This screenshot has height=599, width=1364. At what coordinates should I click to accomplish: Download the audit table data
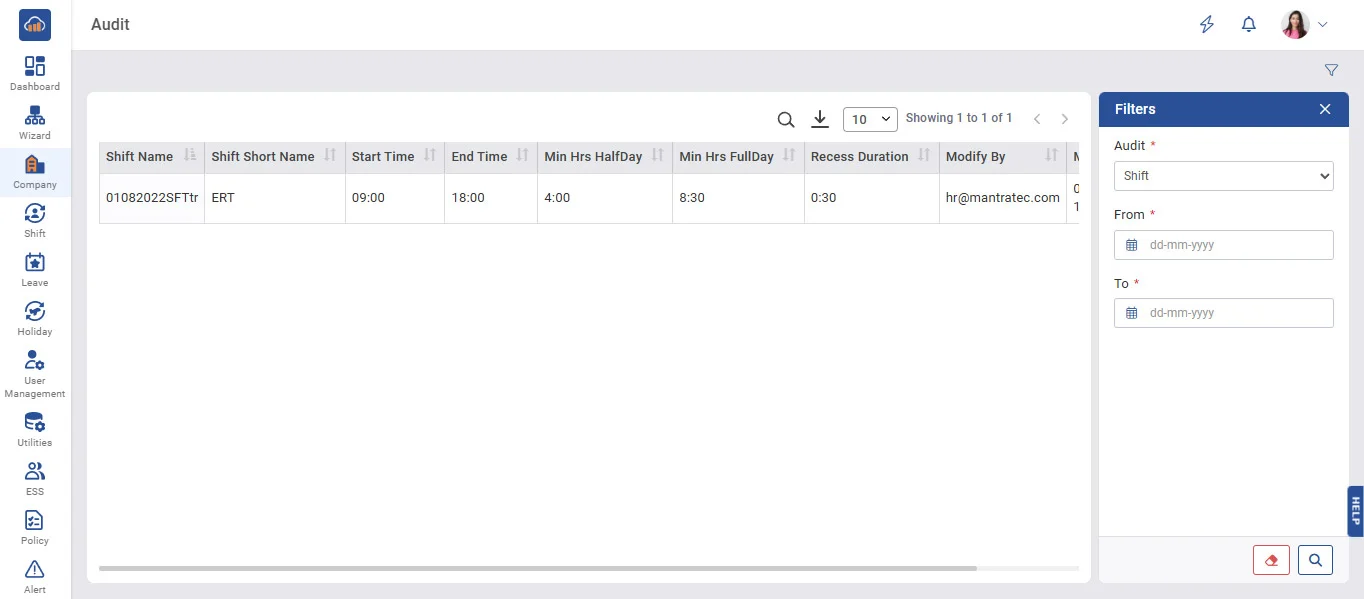click(x=820, y=119)
